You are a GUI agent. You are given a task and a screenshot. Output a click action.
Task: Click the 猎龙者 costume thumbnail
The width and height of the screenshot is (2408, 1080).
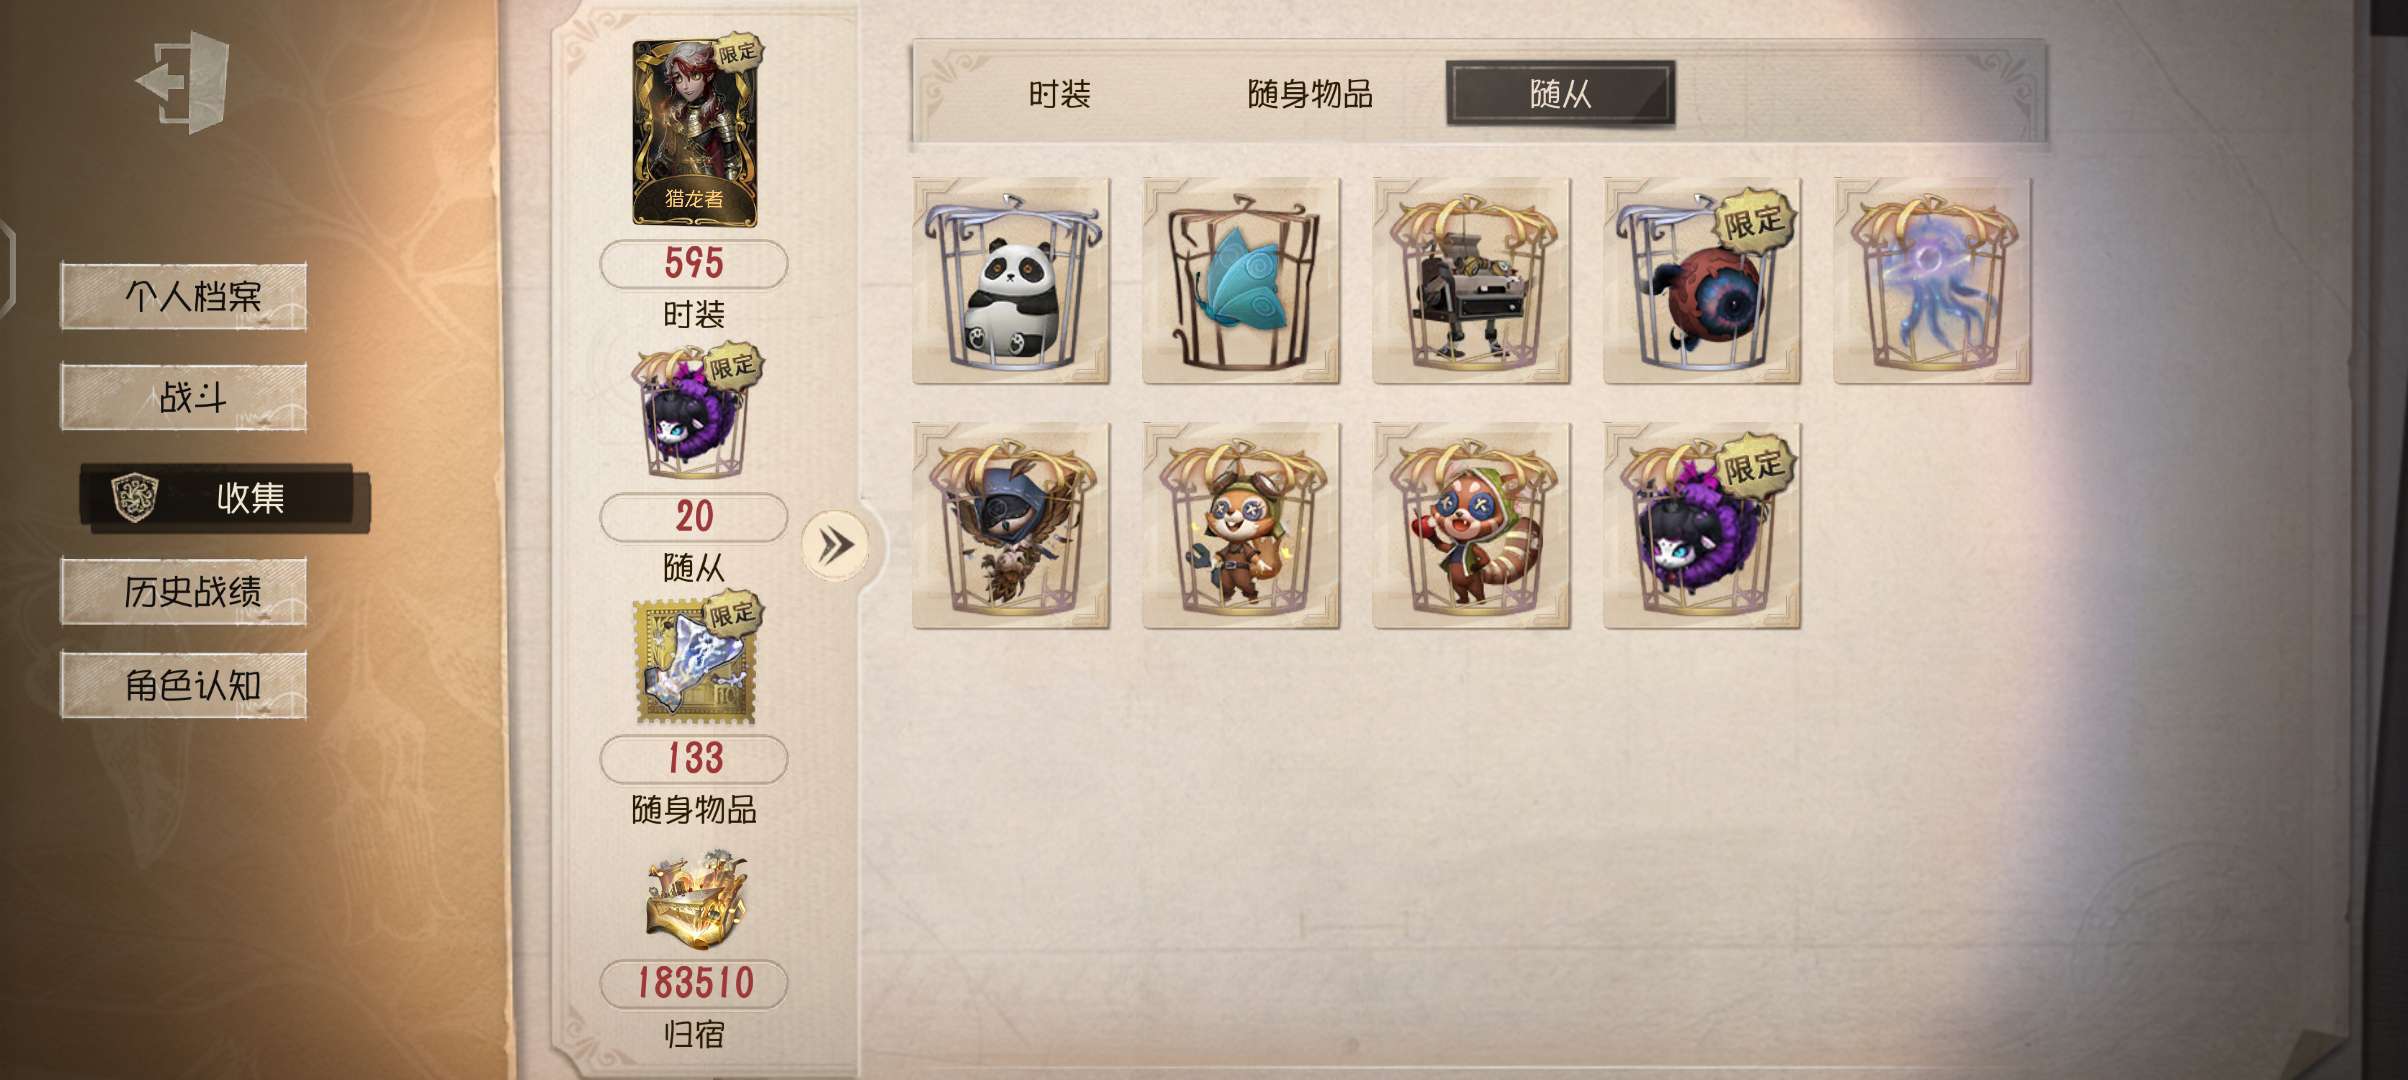[x=696, y=130]
